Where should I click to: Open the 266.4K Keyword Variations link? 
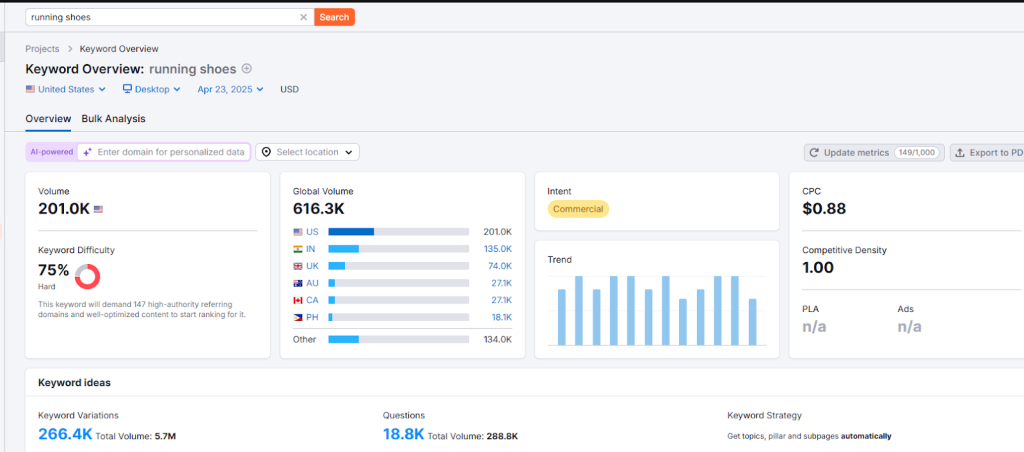65,434
